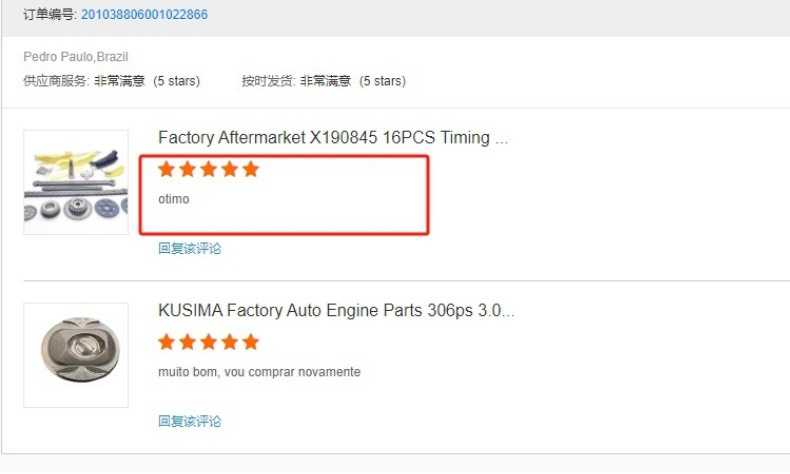
Task: Open the KUSIMA piston product thumbnail
Action: tap(76, 355)
